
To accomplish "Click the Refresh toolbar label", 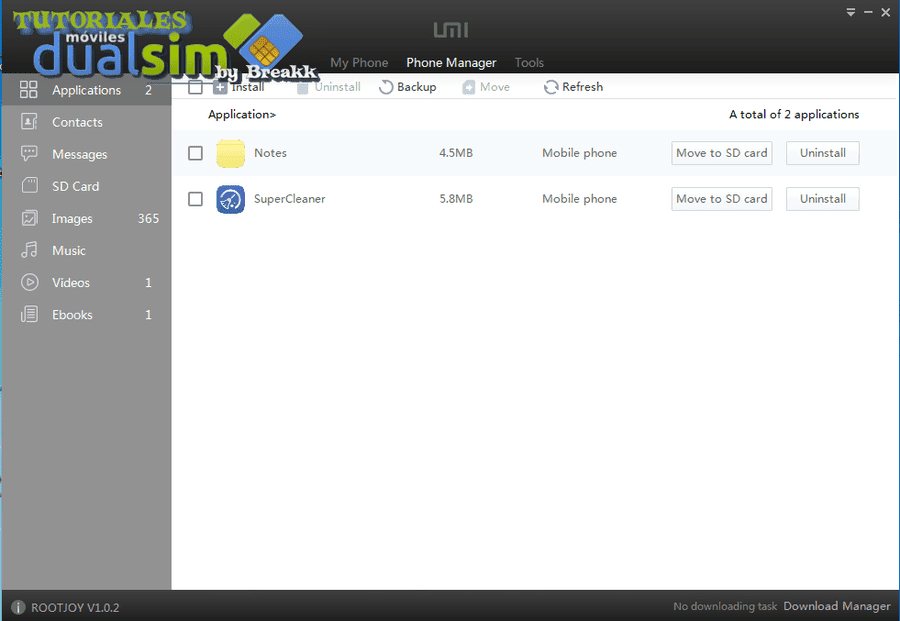I will click(583, 87).
